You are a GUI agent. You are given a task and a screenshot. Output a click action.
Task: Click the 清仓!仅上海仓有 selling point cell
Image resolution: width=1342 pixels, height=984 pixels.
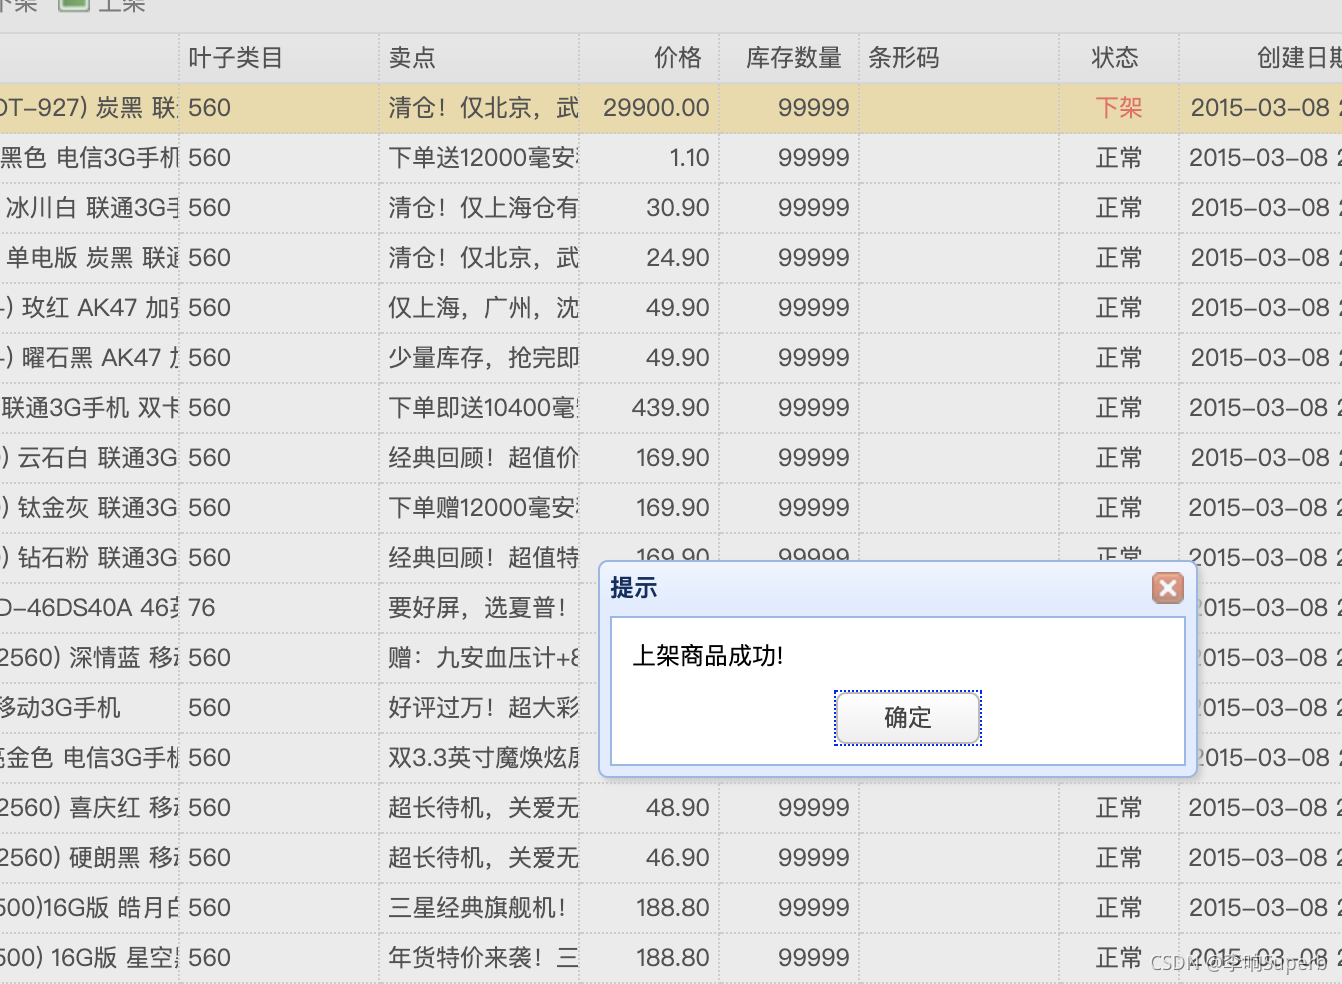click(479, 208)
